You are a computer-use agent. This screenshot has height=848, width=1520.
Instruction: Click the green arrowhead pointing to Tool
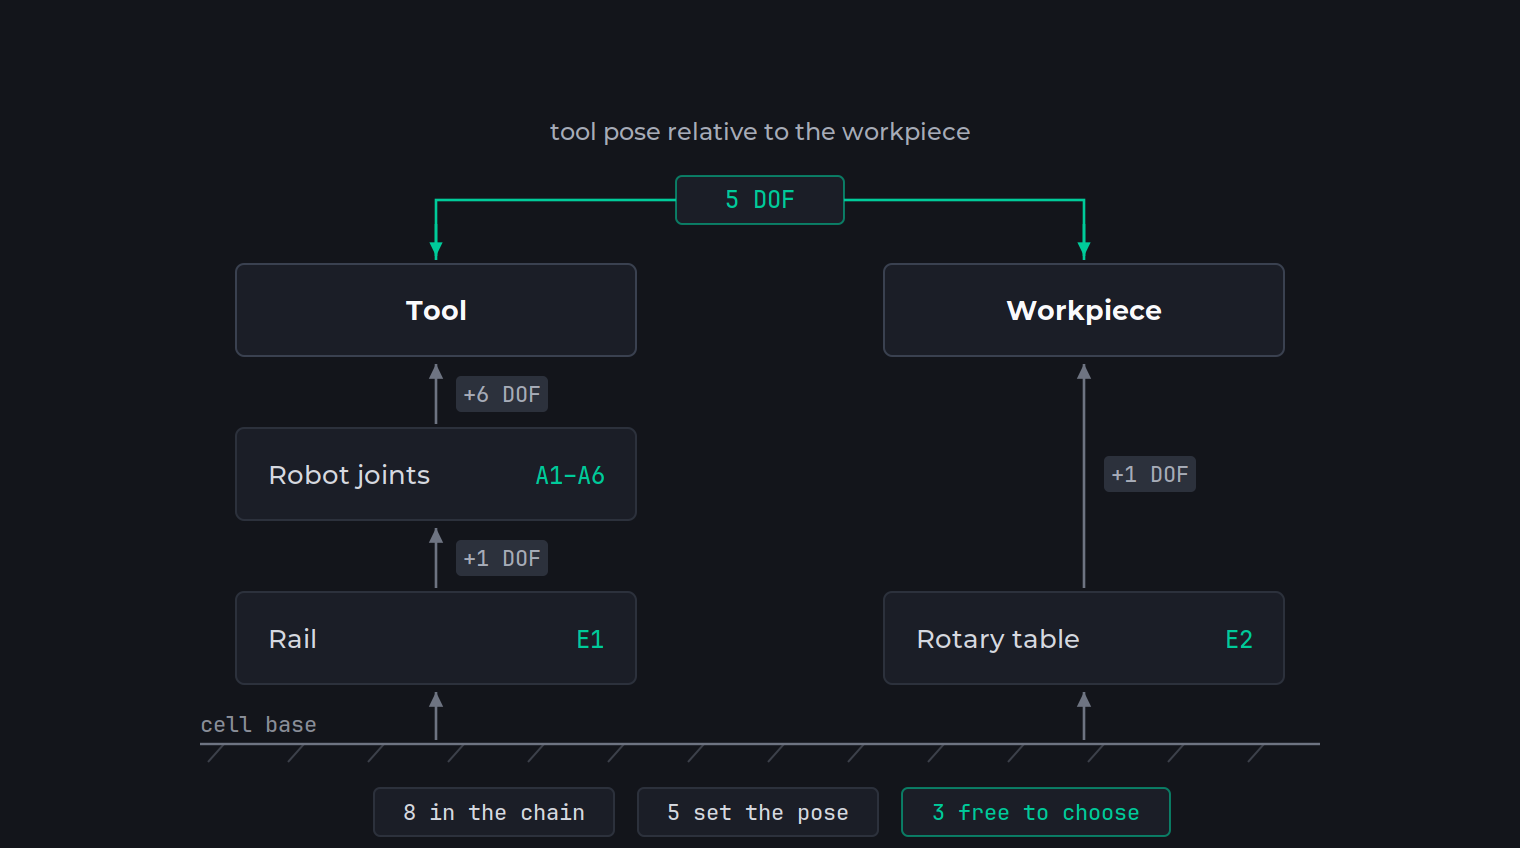tap(436, 250)
